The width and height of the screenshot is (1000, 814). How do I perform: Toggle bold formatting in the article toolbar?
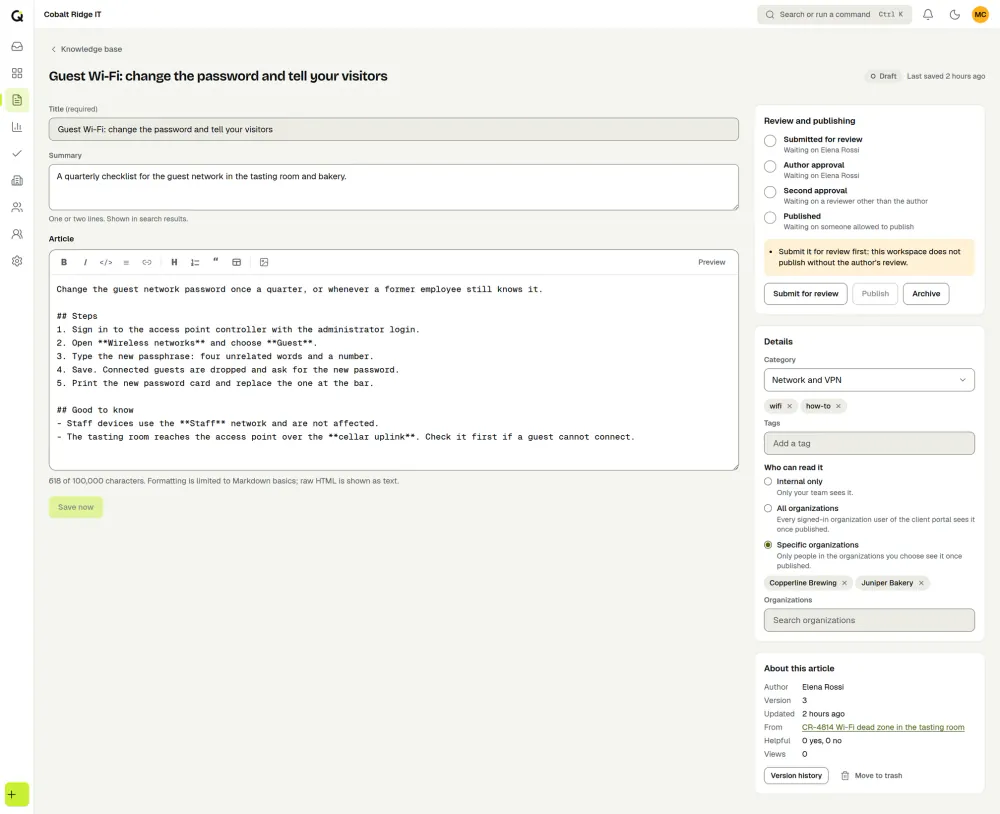[64, 262]
